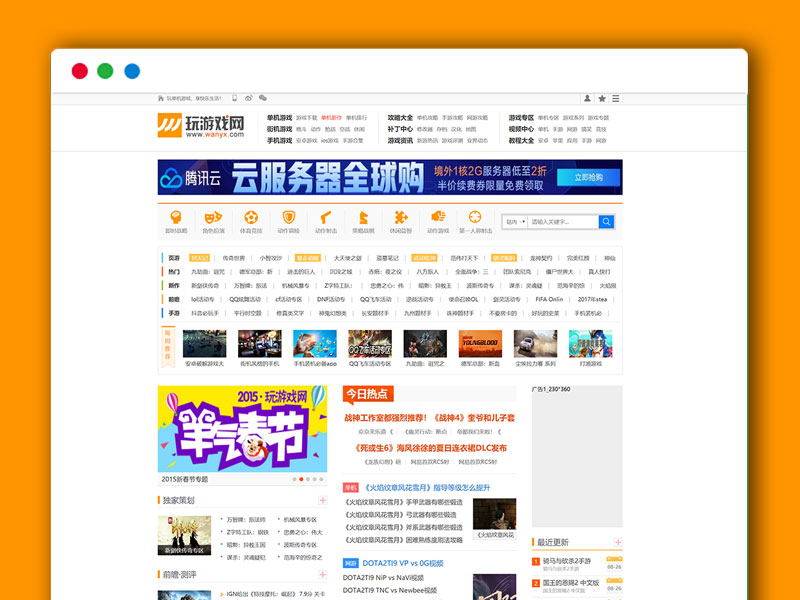The width and height of the screenshot is (800, 600).
Task: Expand the 独家策划 panel with its plus icon
Action: [x=322, y=500]
